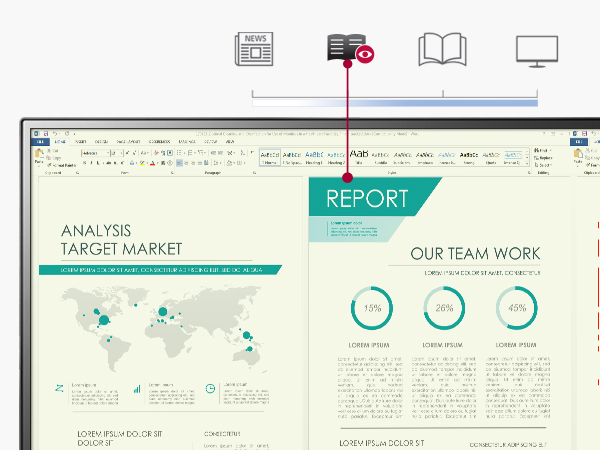Select the newspaper mode icon

pyautogui.click(x=255, y=49)
